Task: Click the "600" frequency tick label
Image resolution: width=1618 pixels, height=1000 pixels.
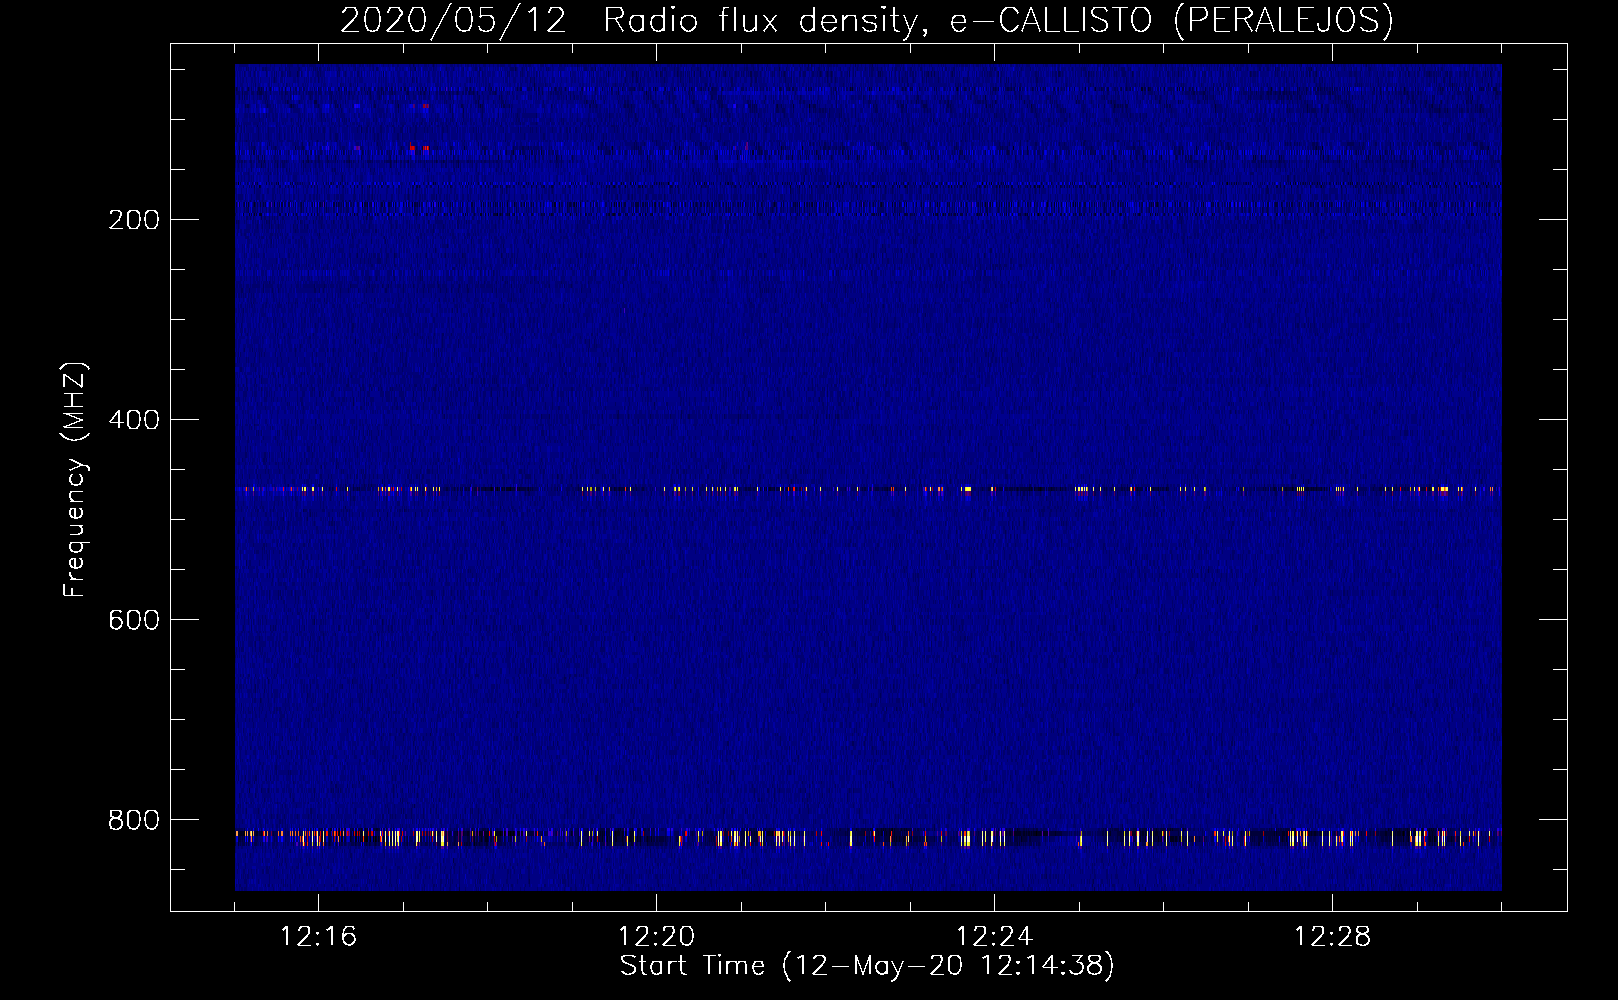Action: [134, 620]
